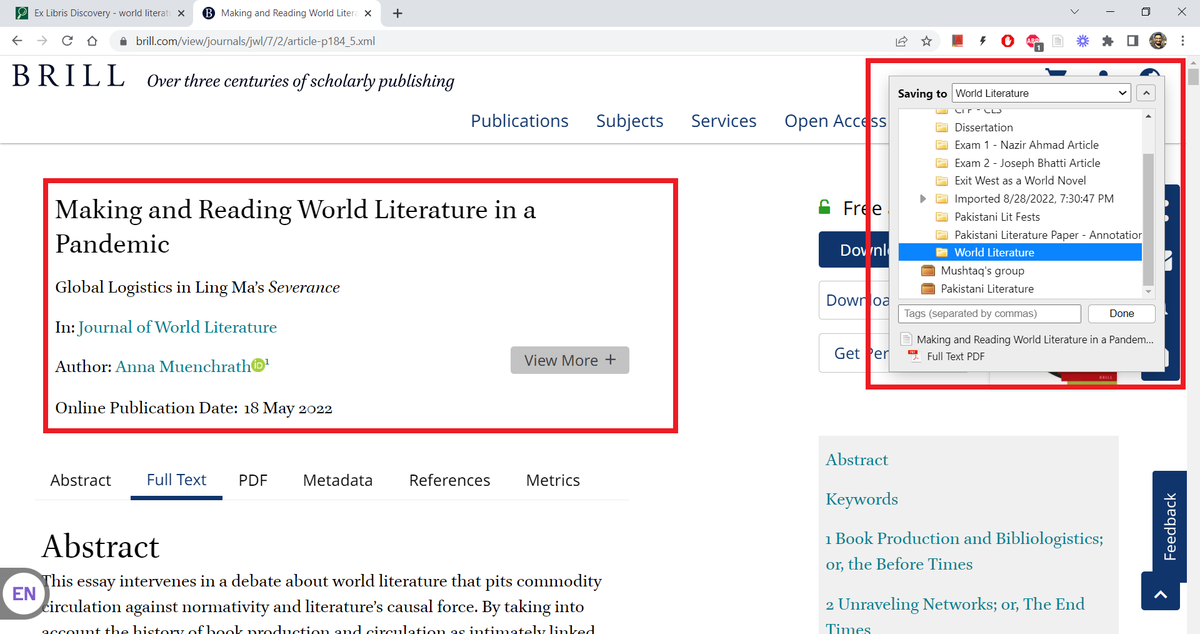Image resolution: width=1200 pixels, height=634 pixels.
Task: Open the Saving to collection dropdown
Action: pyautogui.click(x=1041, y=93)
